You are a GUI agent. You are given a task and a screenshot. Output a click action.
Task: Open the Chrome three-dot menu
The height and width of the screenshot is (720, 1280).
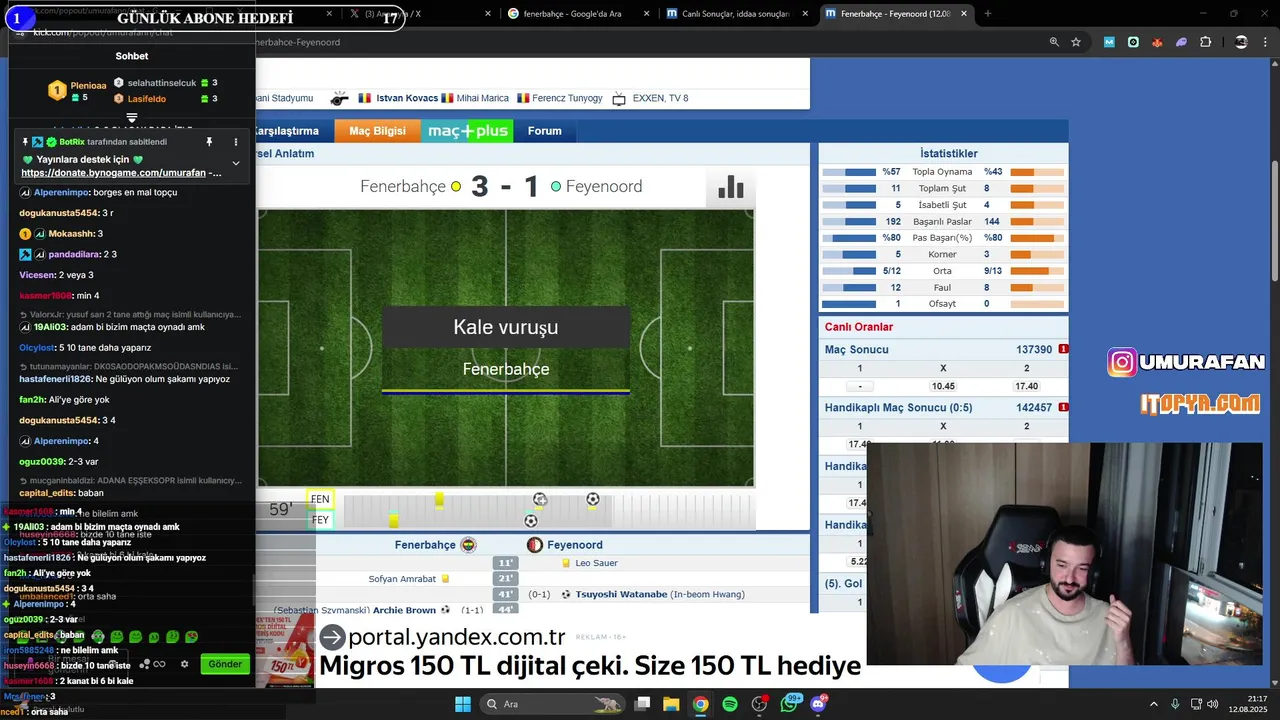(x=1266, y=42)
